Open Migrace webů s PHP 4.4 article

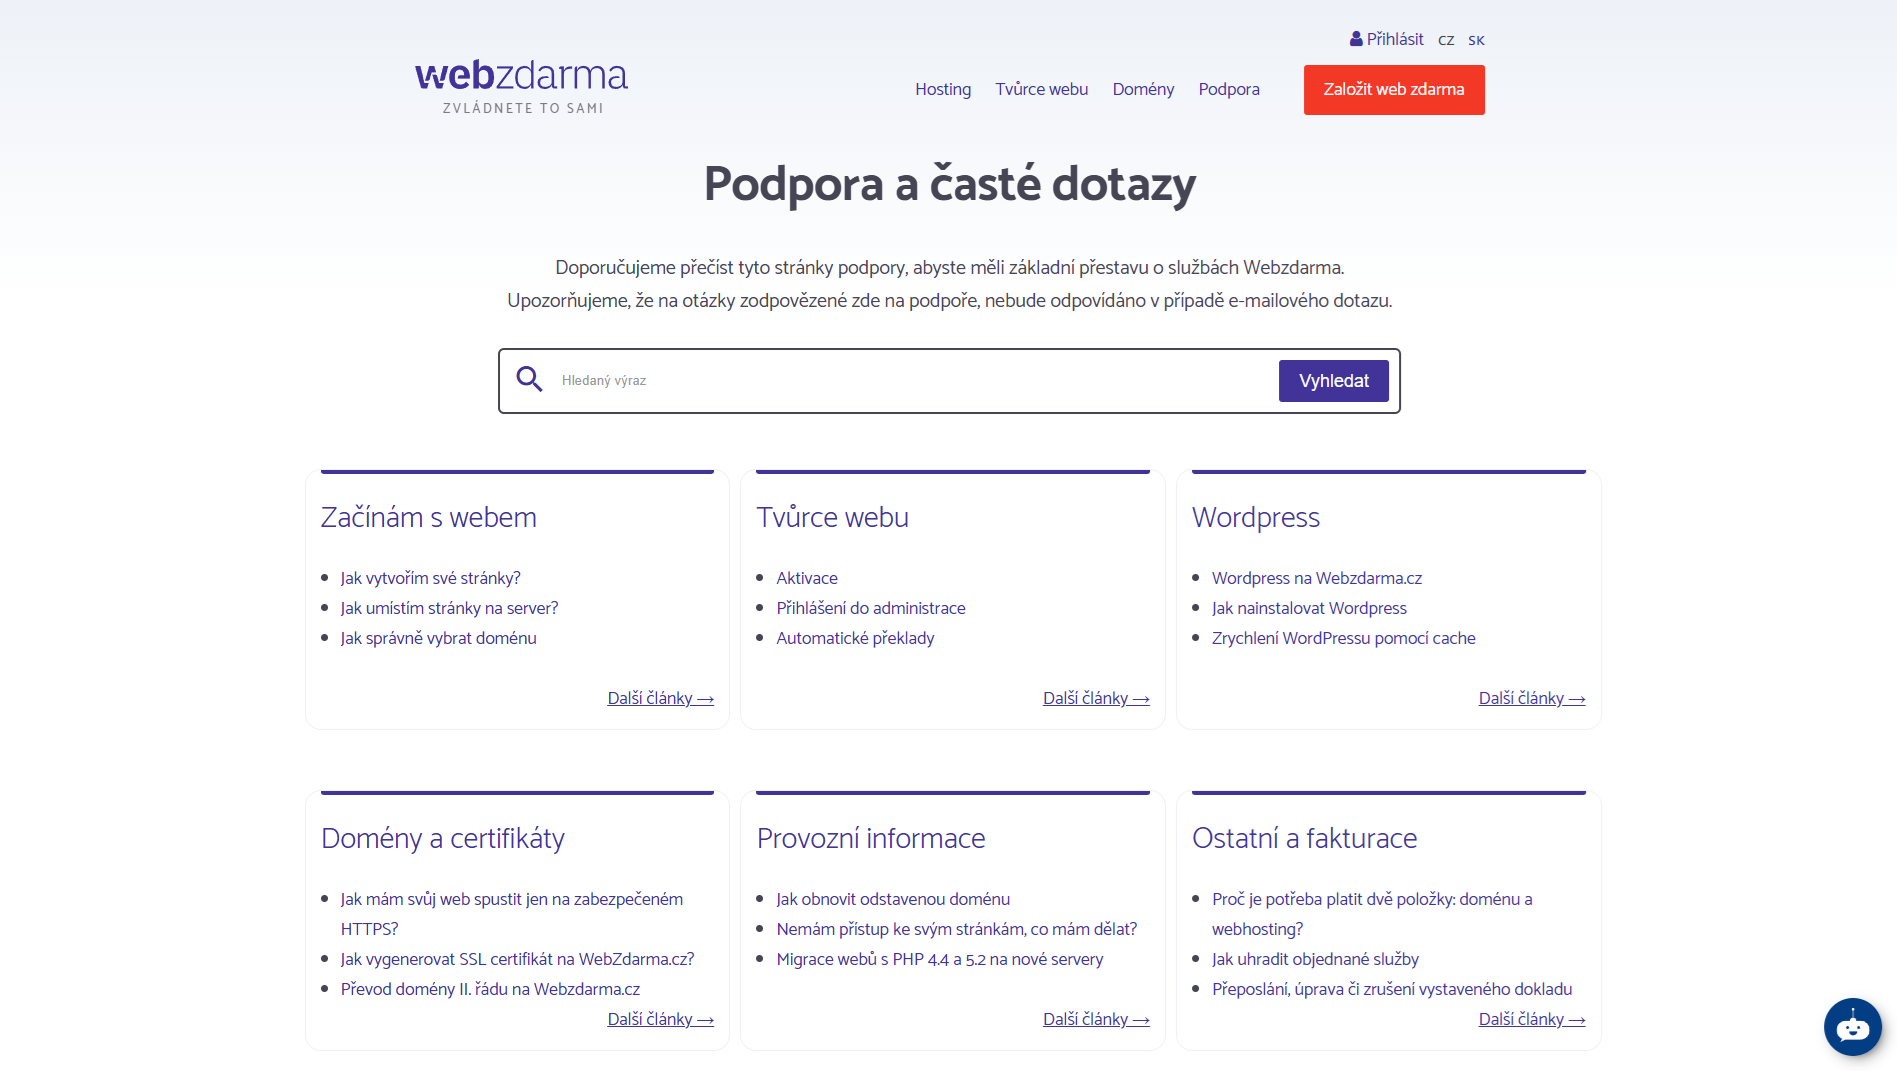point(940,959)
